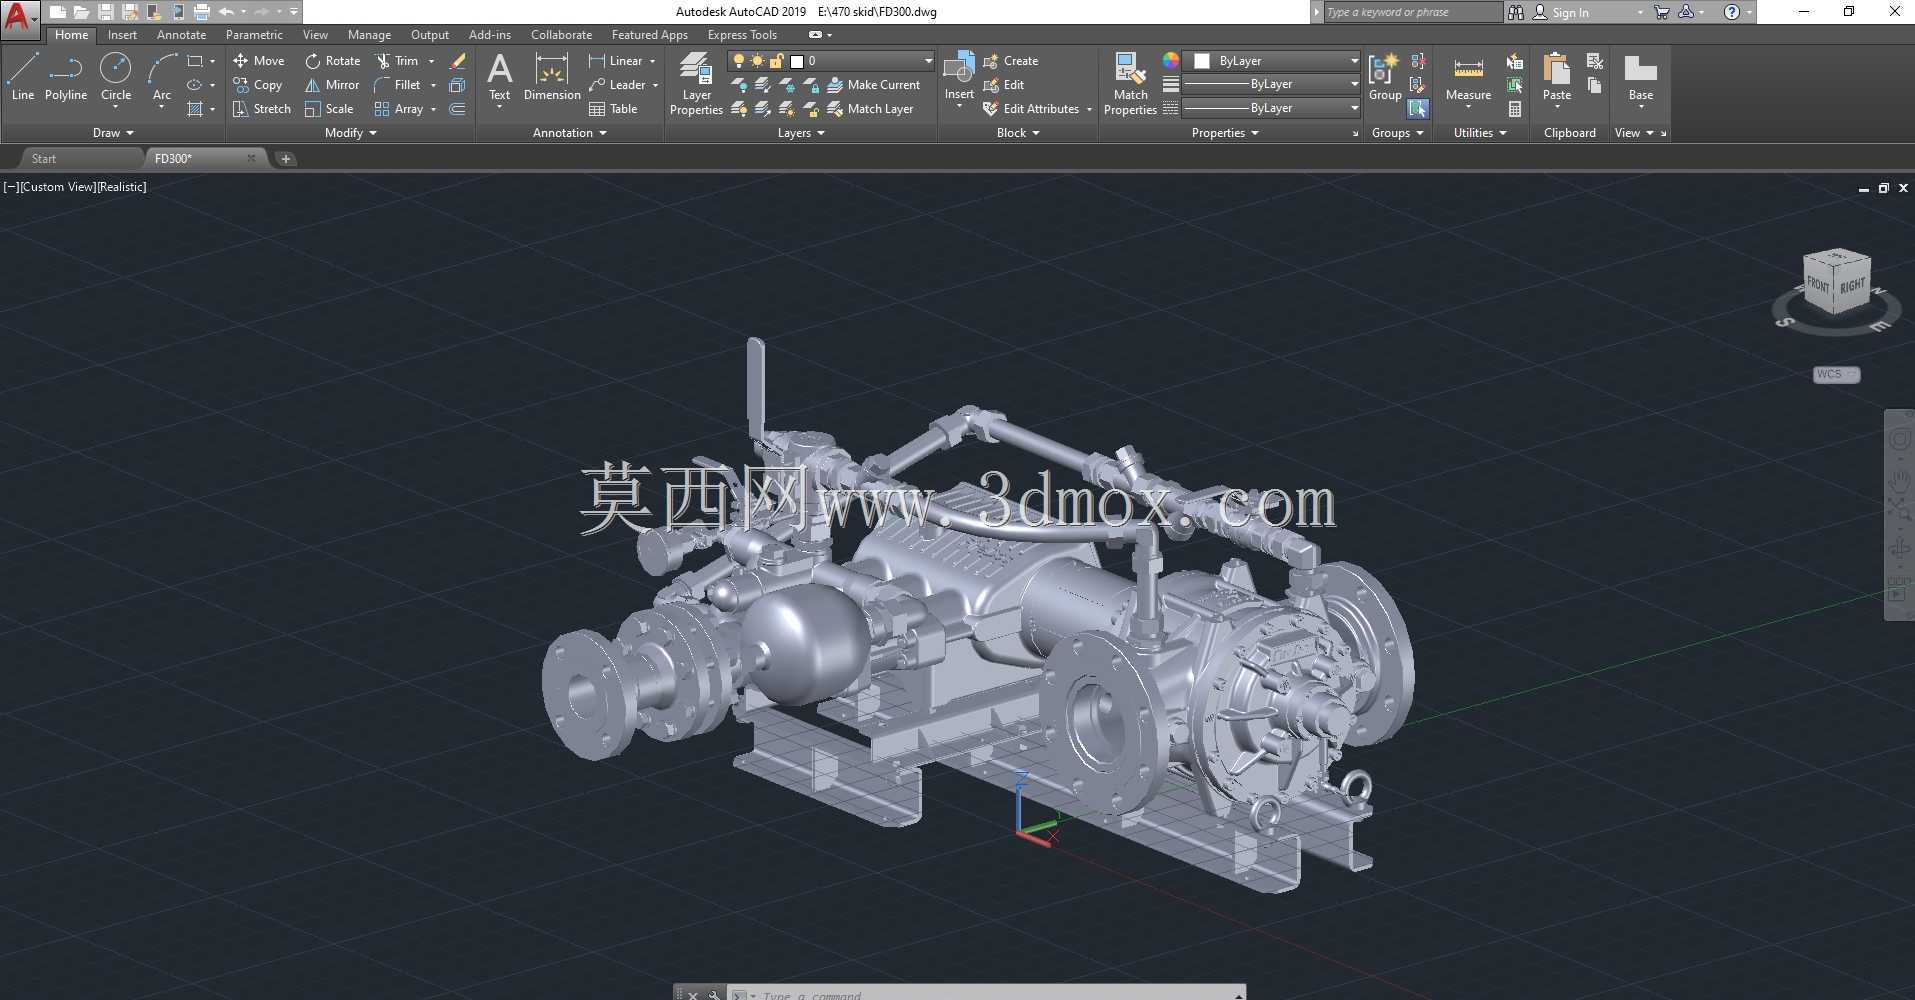Click the Sign In button
The height and width of the screenshot is (1000, 1915).
pos(1561,12)
